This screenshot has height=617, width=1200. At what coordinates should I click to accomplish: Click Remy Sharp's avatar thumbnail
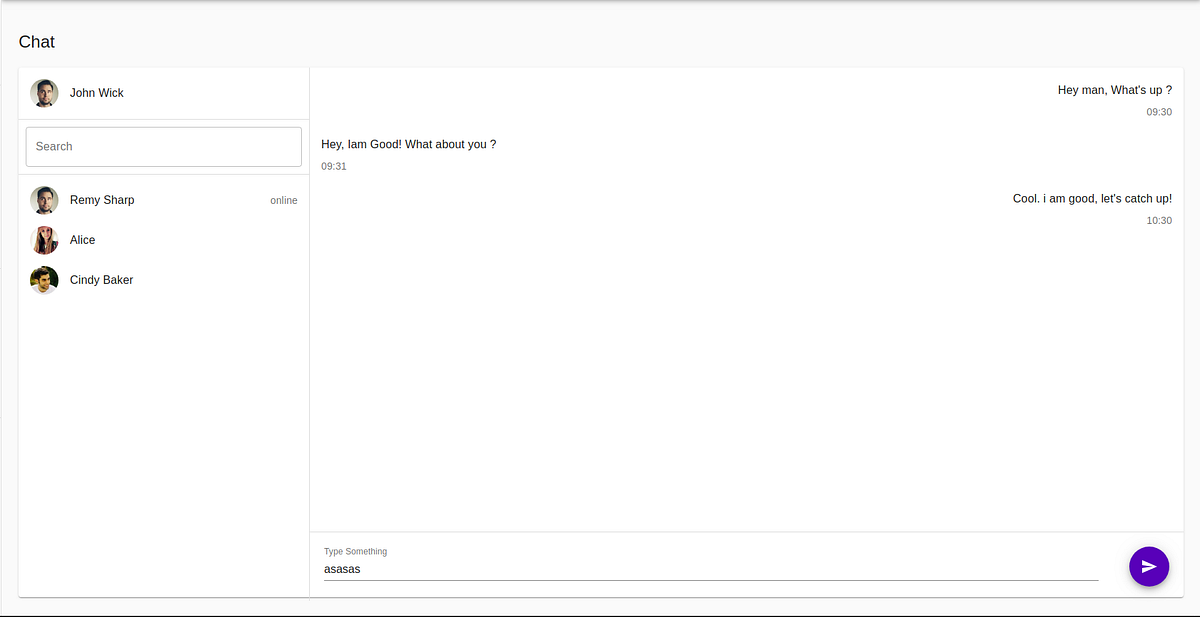[44, 200]
